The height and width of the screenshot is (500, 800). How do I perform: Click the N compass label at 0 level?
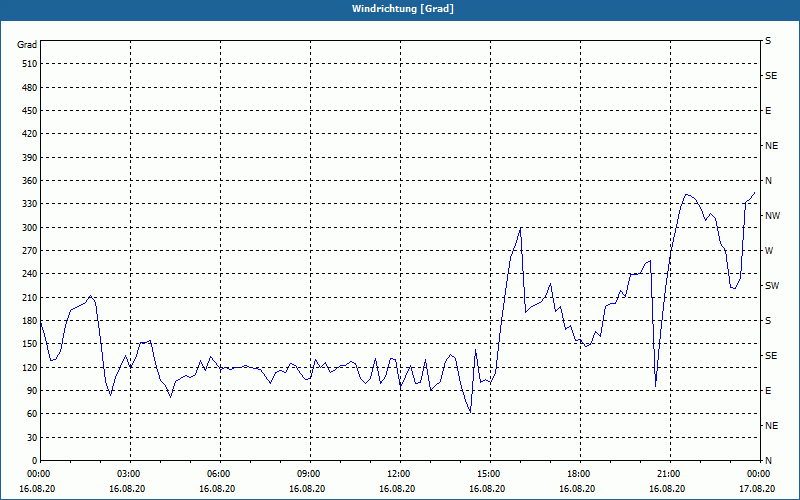768,461
